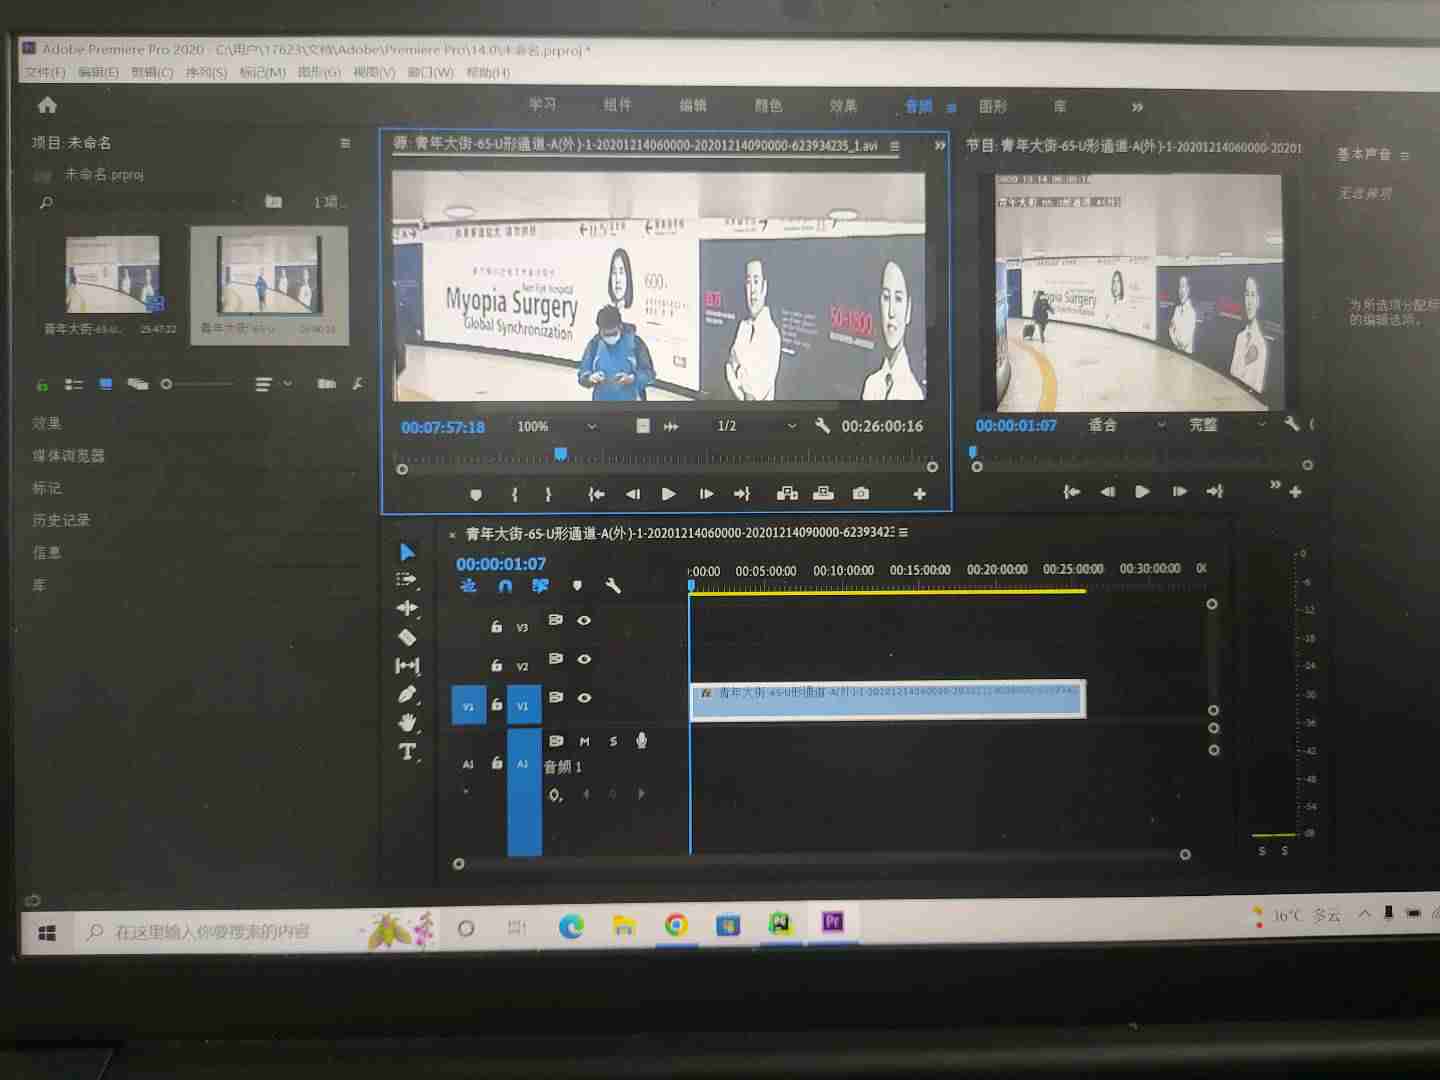Select the Razor tool in the toolbar
This screenshot has width=1440, height=1080.
click(x=407, y=637)
